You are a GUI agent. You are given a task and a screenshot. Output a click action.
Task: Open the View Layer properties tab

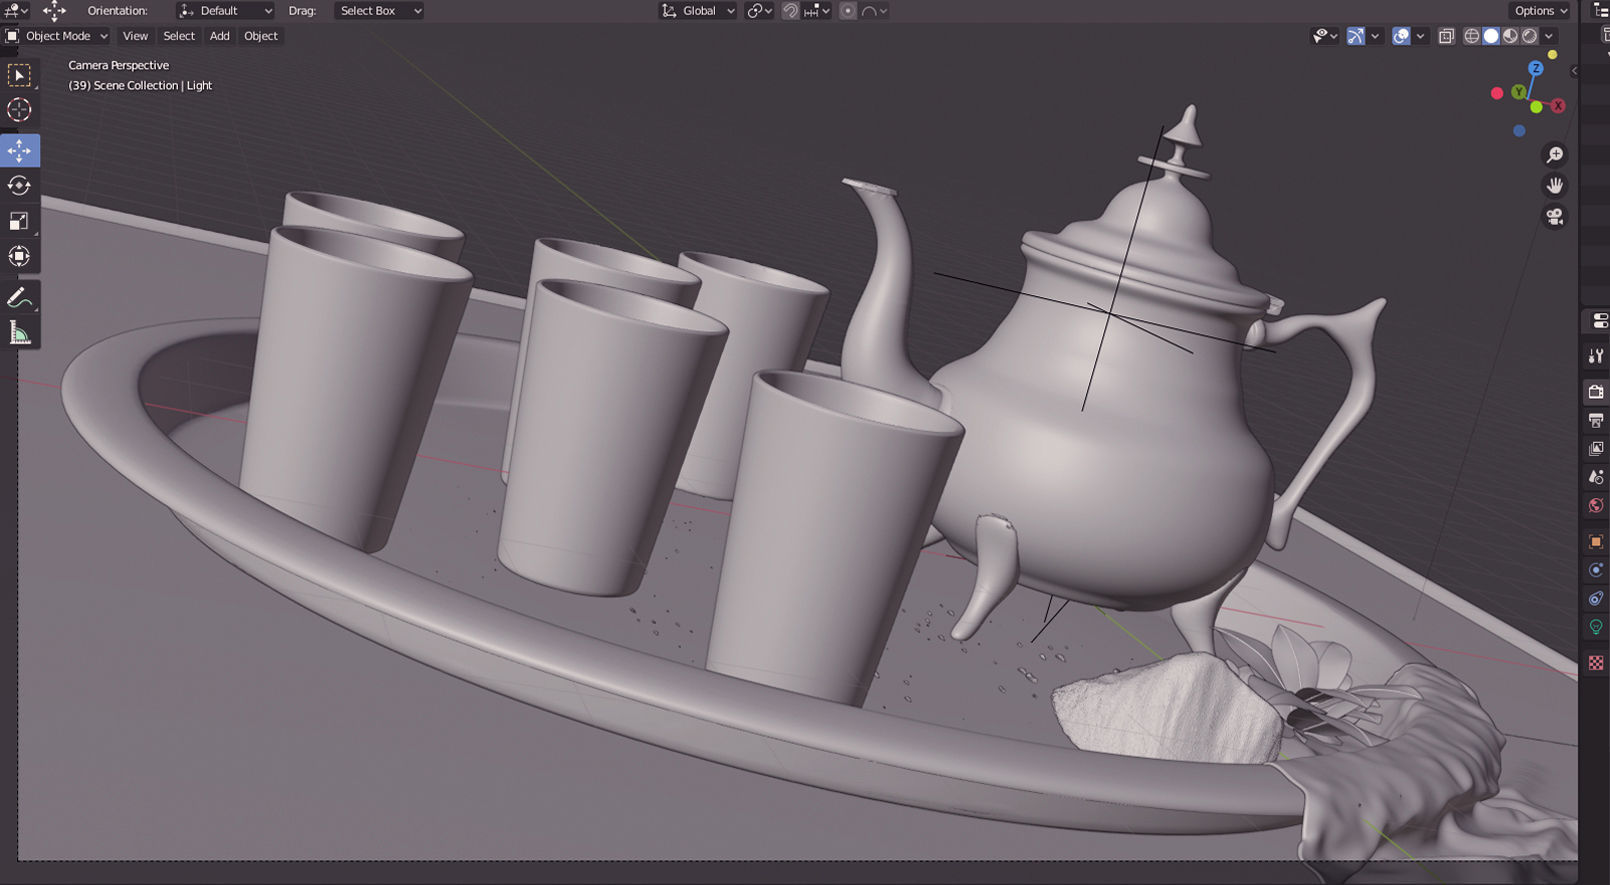(1596, 449)
